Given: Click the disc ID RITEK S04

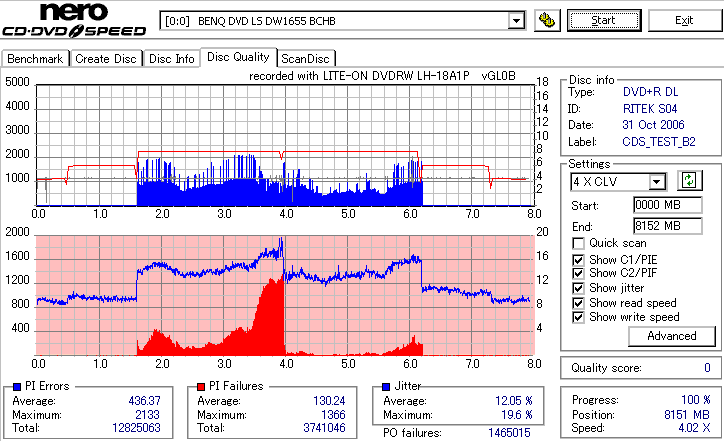Looking at the screenshot, I should 650,109.
